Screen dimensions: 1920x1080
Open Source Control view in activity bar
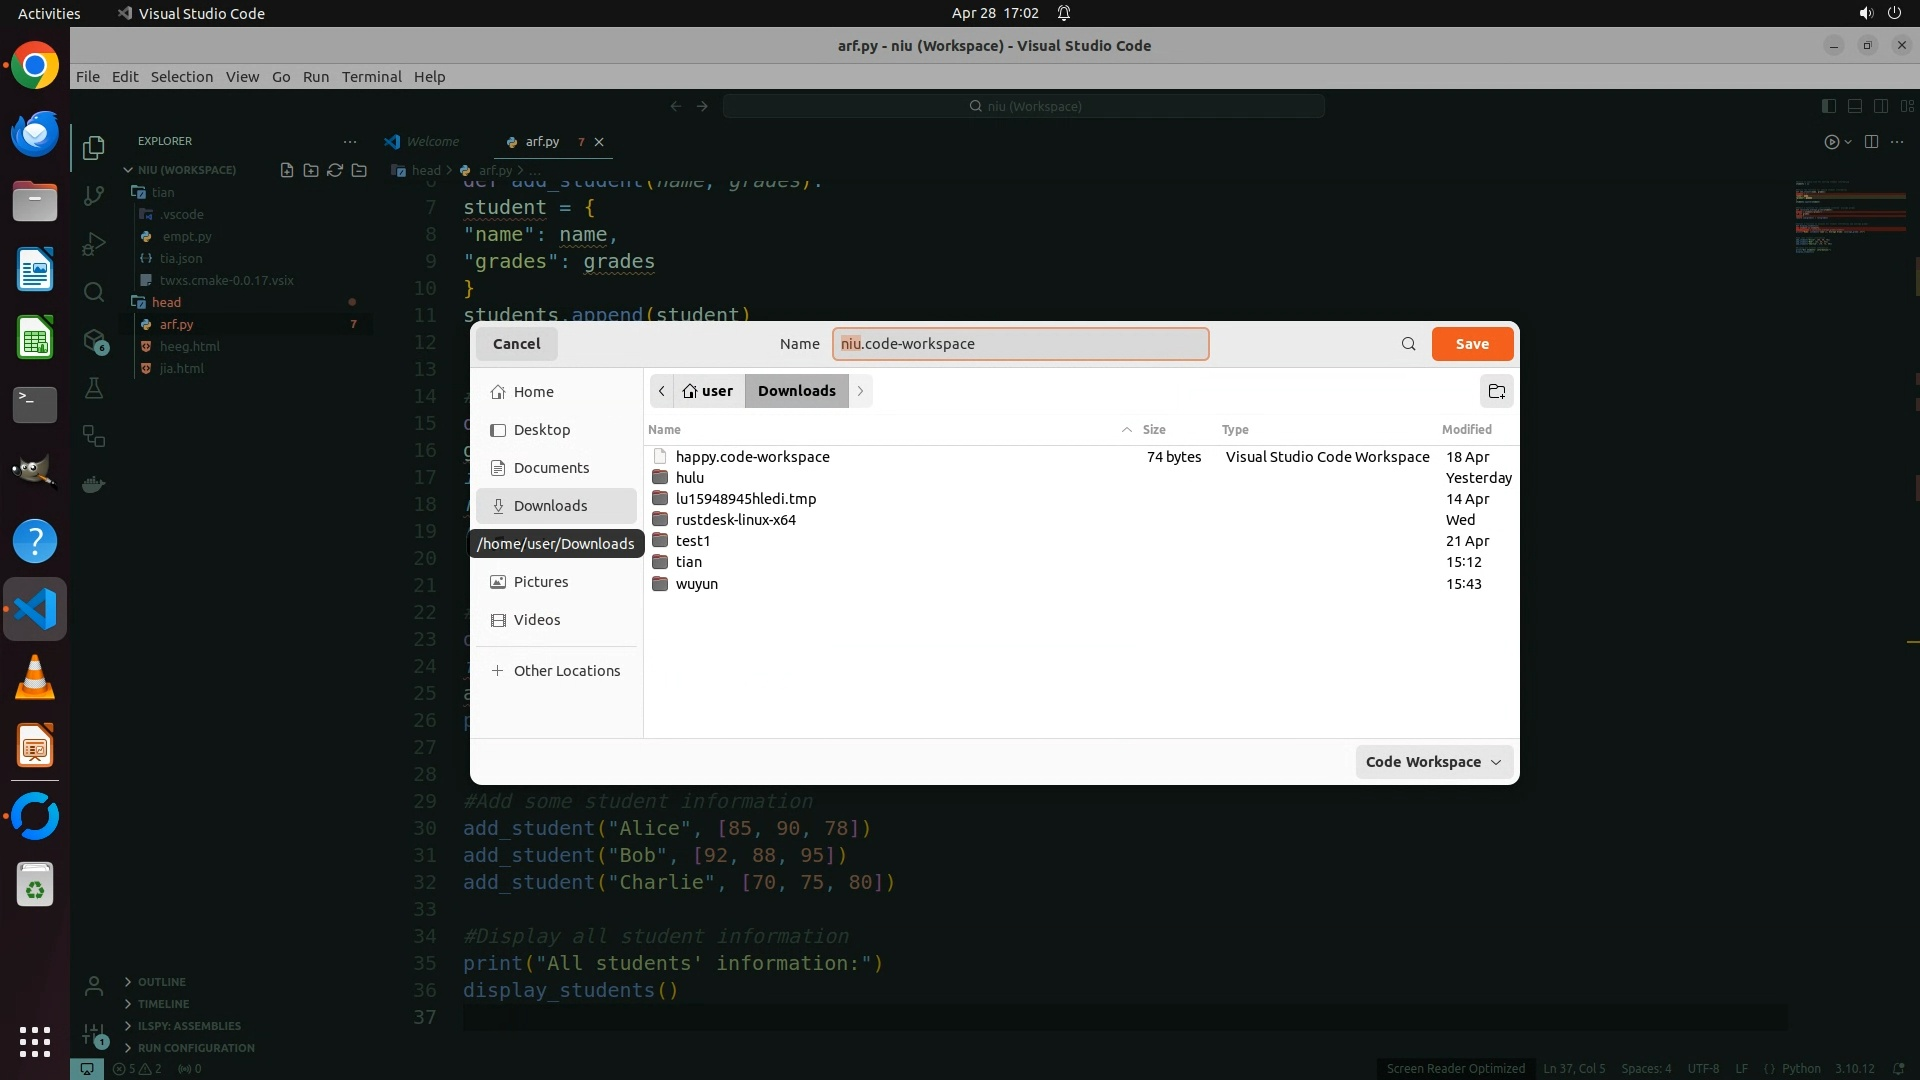pos(94,196)
